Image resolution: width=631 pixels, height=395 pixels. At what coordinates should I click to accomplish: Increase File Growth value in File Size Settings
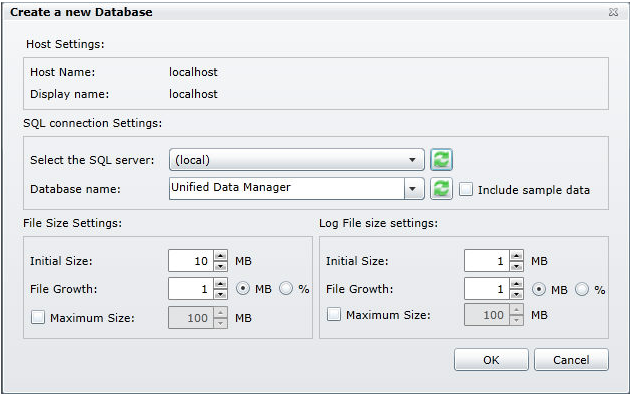click(x=221, y=284)
